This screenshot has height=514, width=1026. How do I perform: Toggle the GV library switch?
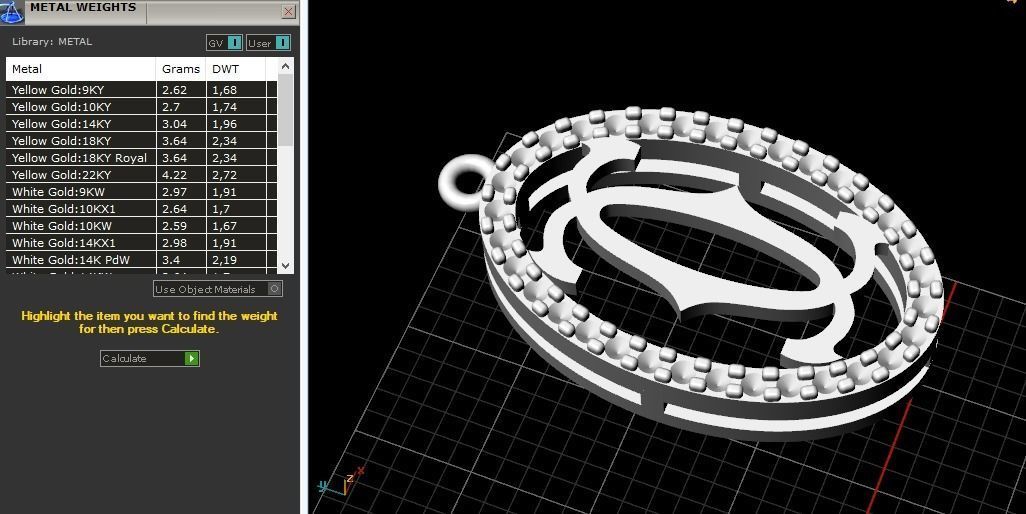point(224,43)
